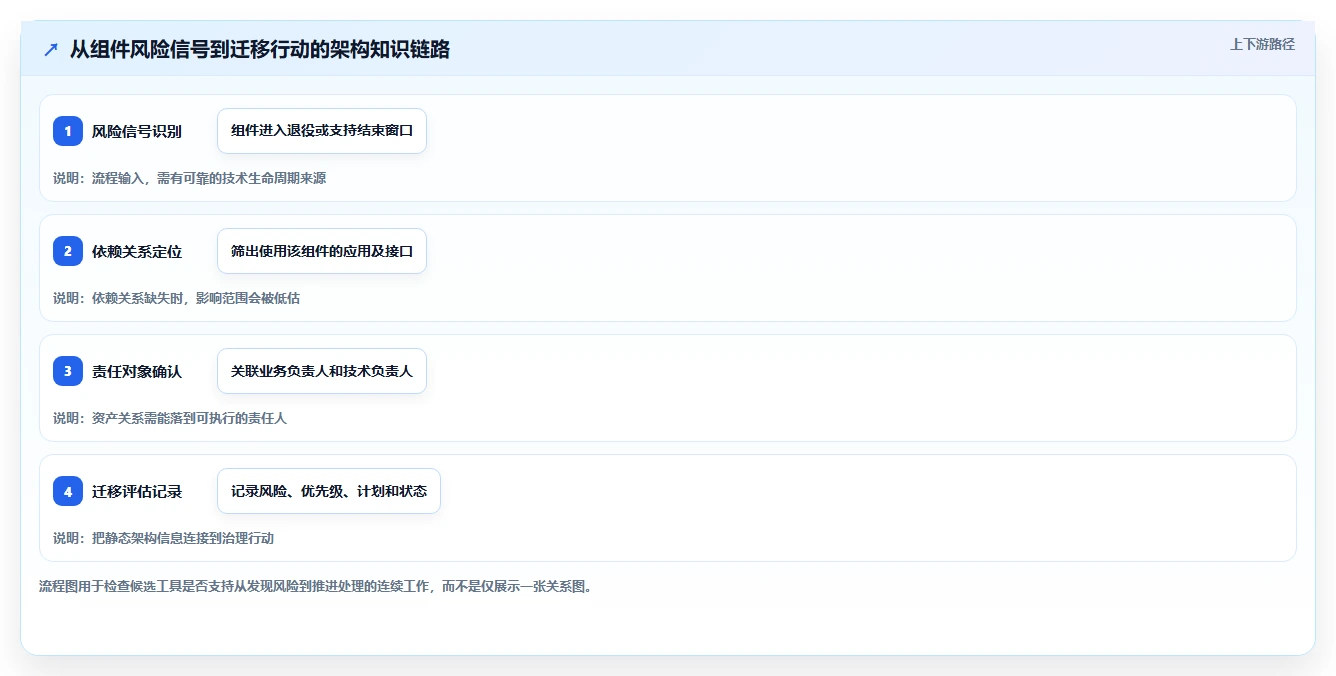
Task: Click the arrow icon beside the title
Action: tap(51, 50)
